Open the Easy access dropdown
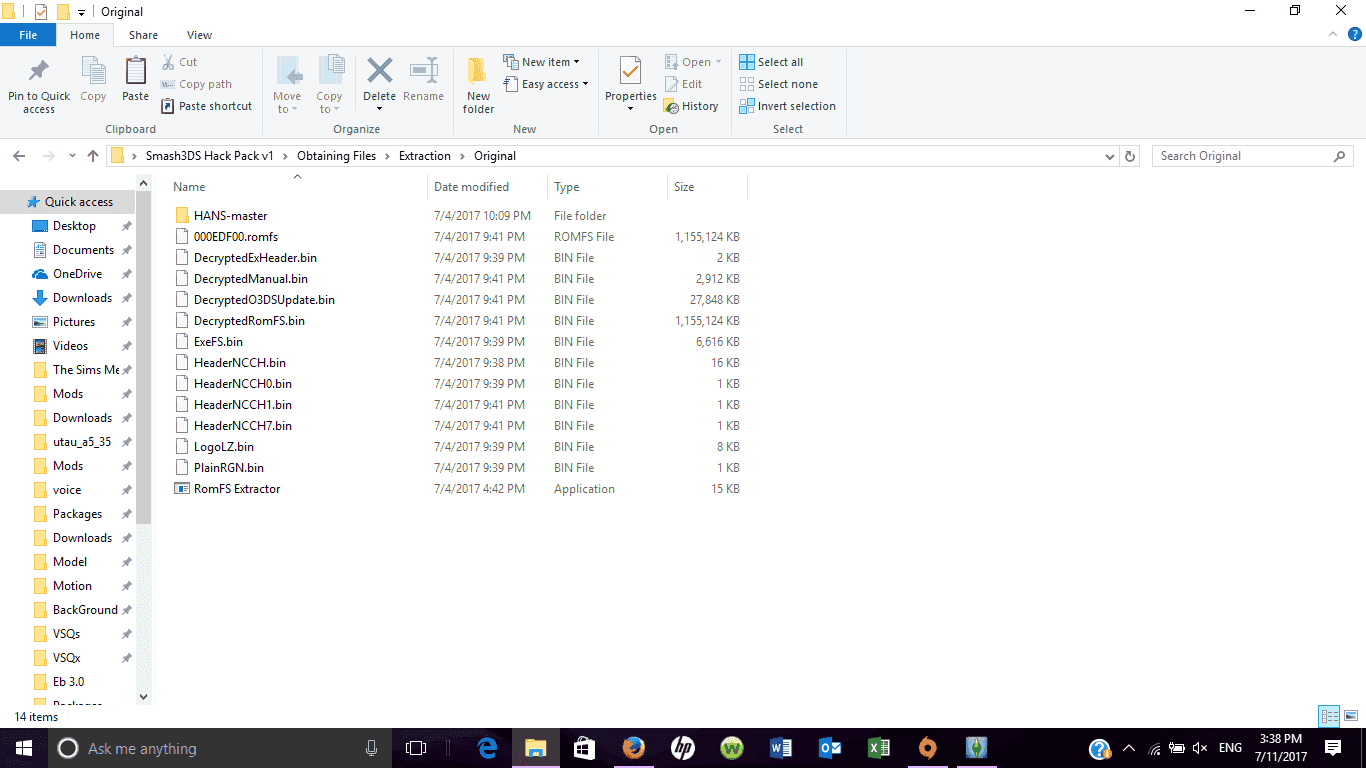 pos(545,84)
